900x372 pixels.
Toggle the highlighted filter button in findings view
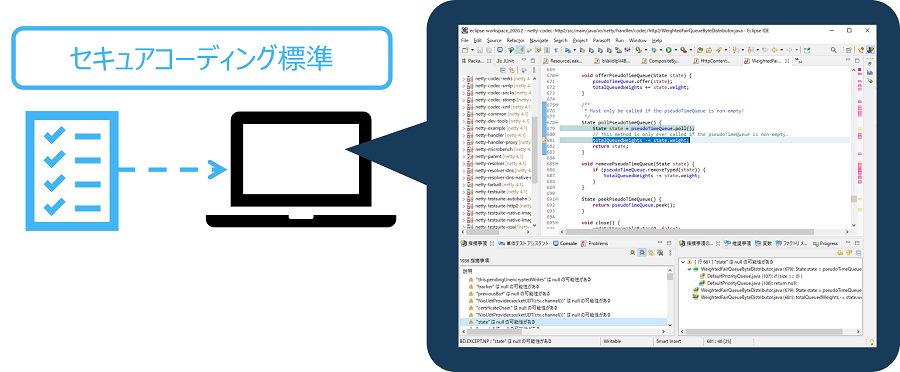[642, 252]
